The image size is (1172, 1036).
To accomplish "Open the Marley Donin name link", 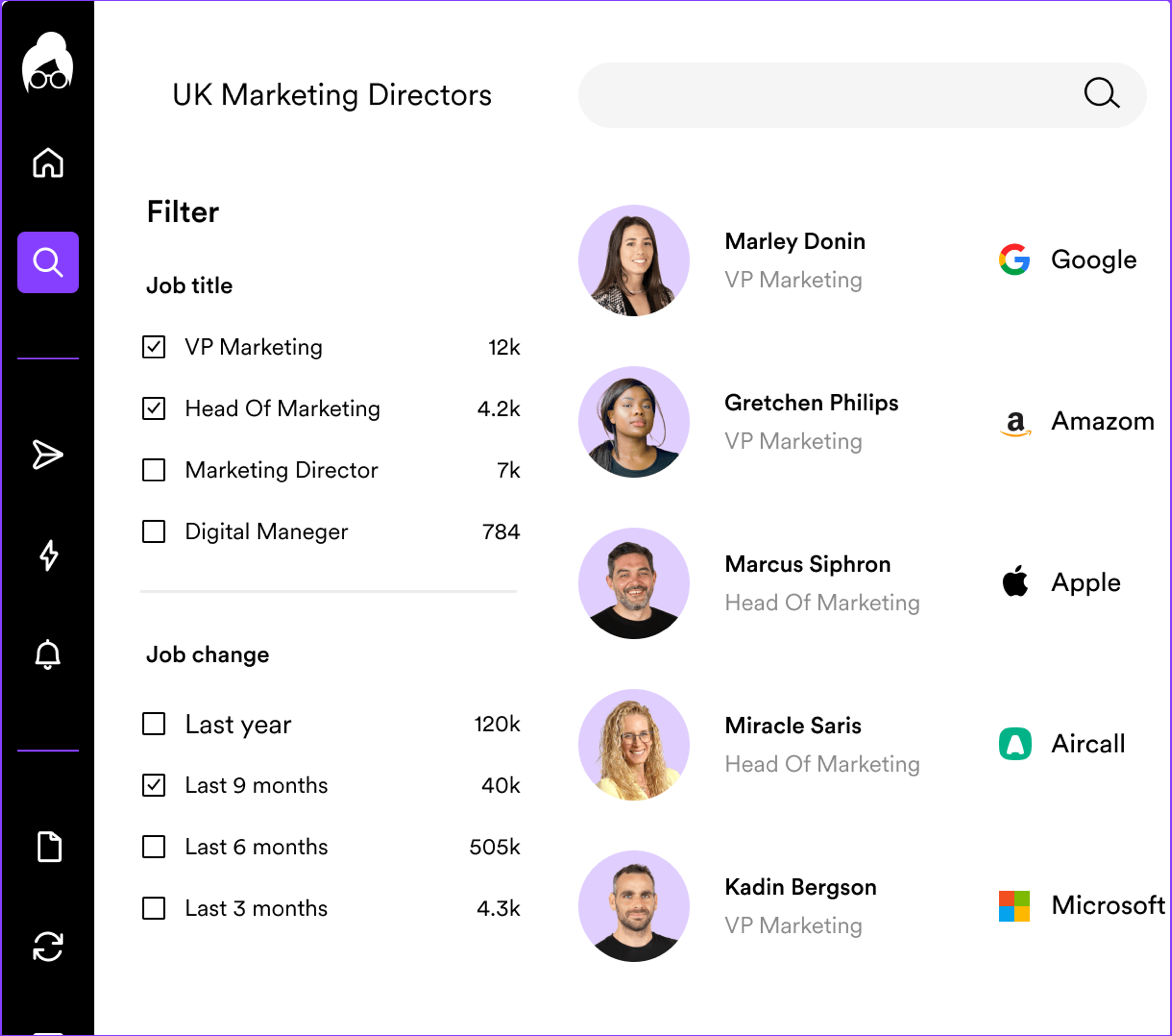I will coord(795,241).
